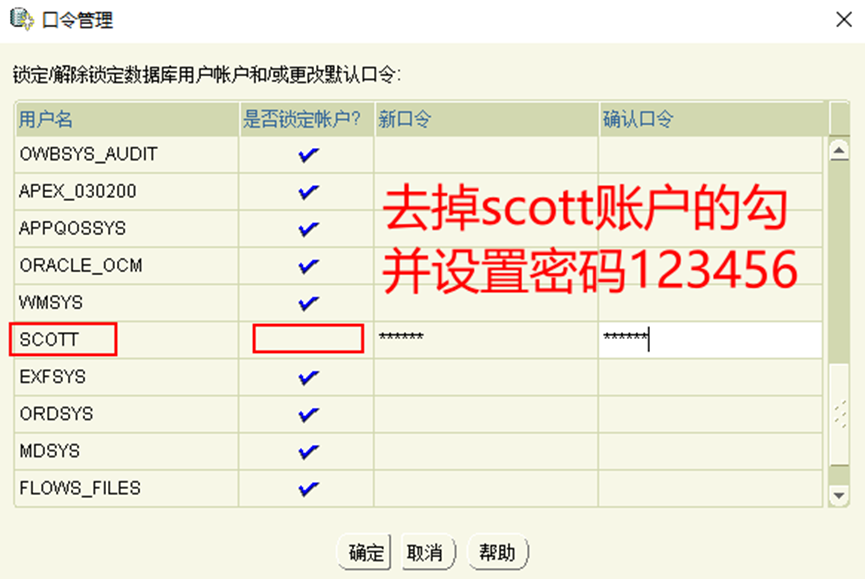The image size is (865, 579).
Task: Open help with the 帮助 button
Action: (497, 552)
